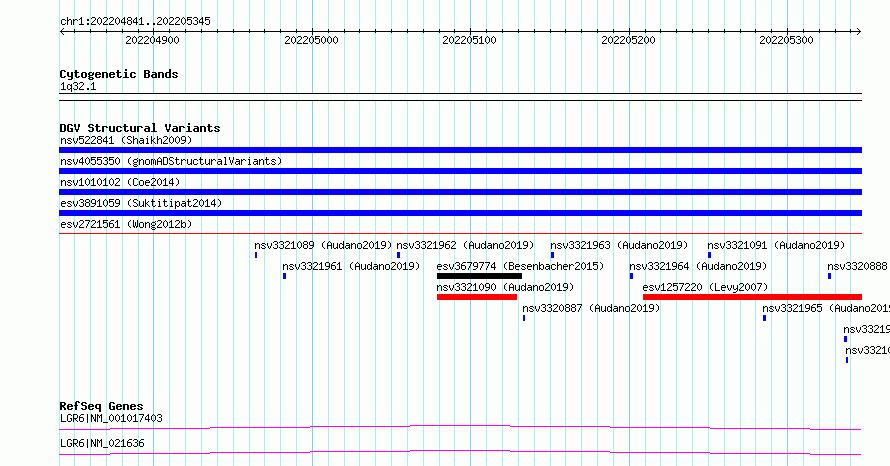Click the chr1:202204841..202205345 region label
Screen dimensions: 890x466
click(x=135, y=21)
